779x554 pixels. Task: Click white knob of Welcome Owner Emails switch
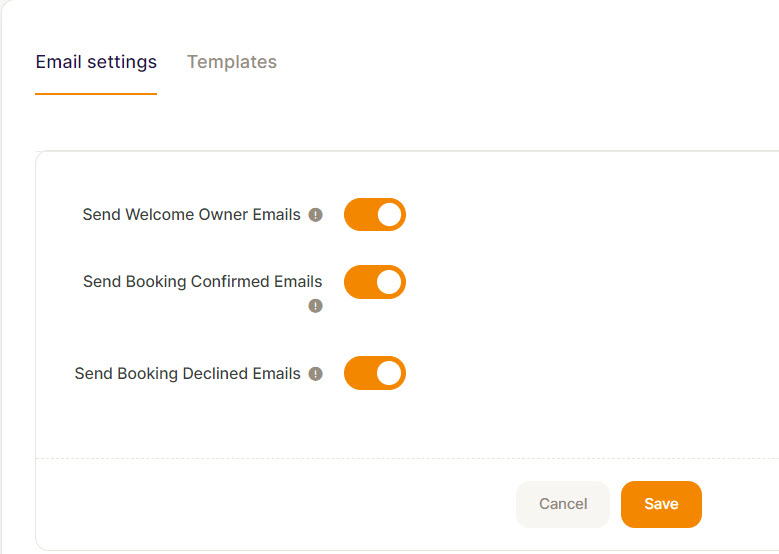pyautogui.click(x=390, y=215)
